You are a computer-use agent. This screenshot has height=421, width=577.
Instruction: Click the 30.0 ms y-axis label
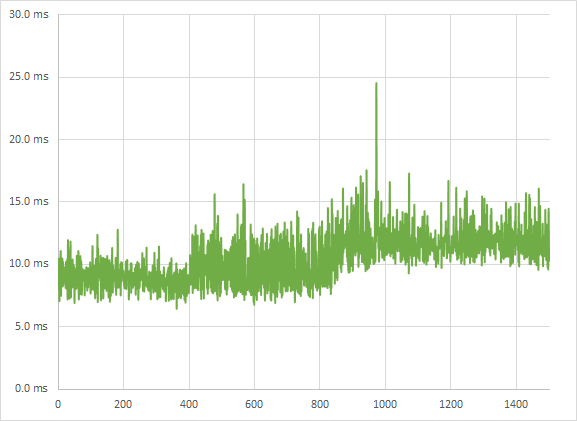[x=29, y=15]
